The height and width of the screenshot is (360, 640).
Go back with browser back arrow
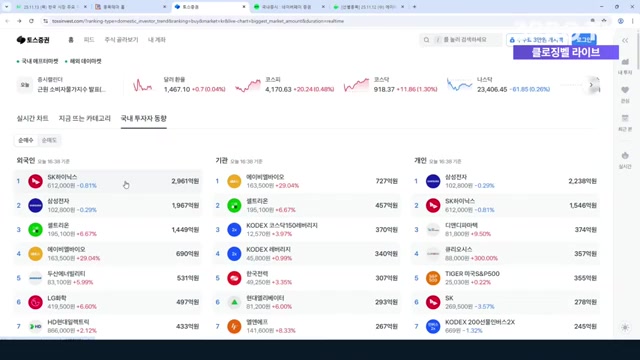(x=7, y=21)
